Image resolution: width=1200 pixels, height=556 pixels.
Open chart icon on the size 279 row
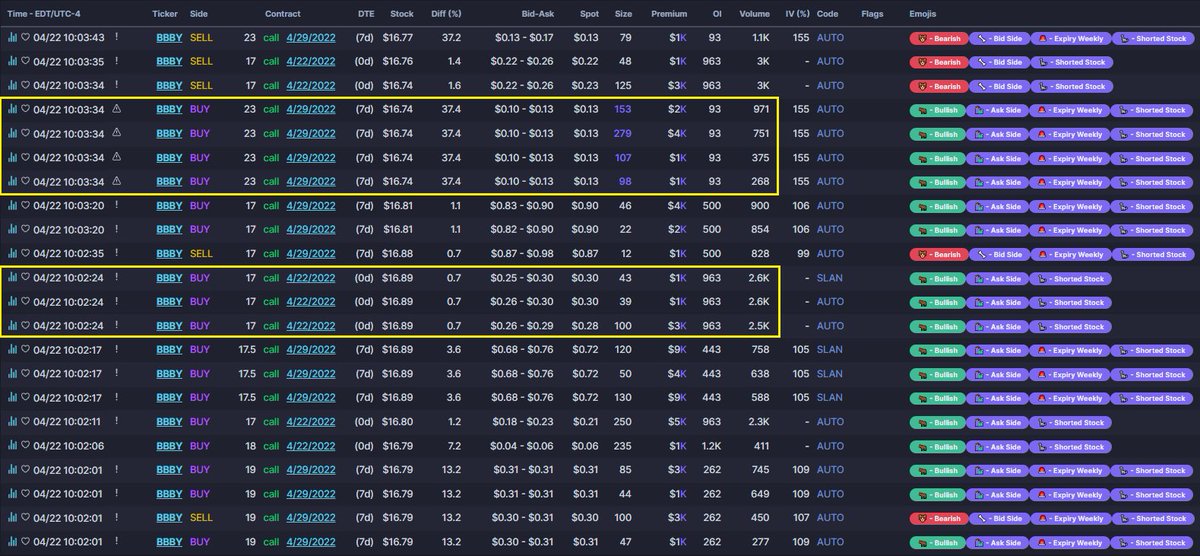(x=12, y=134)
